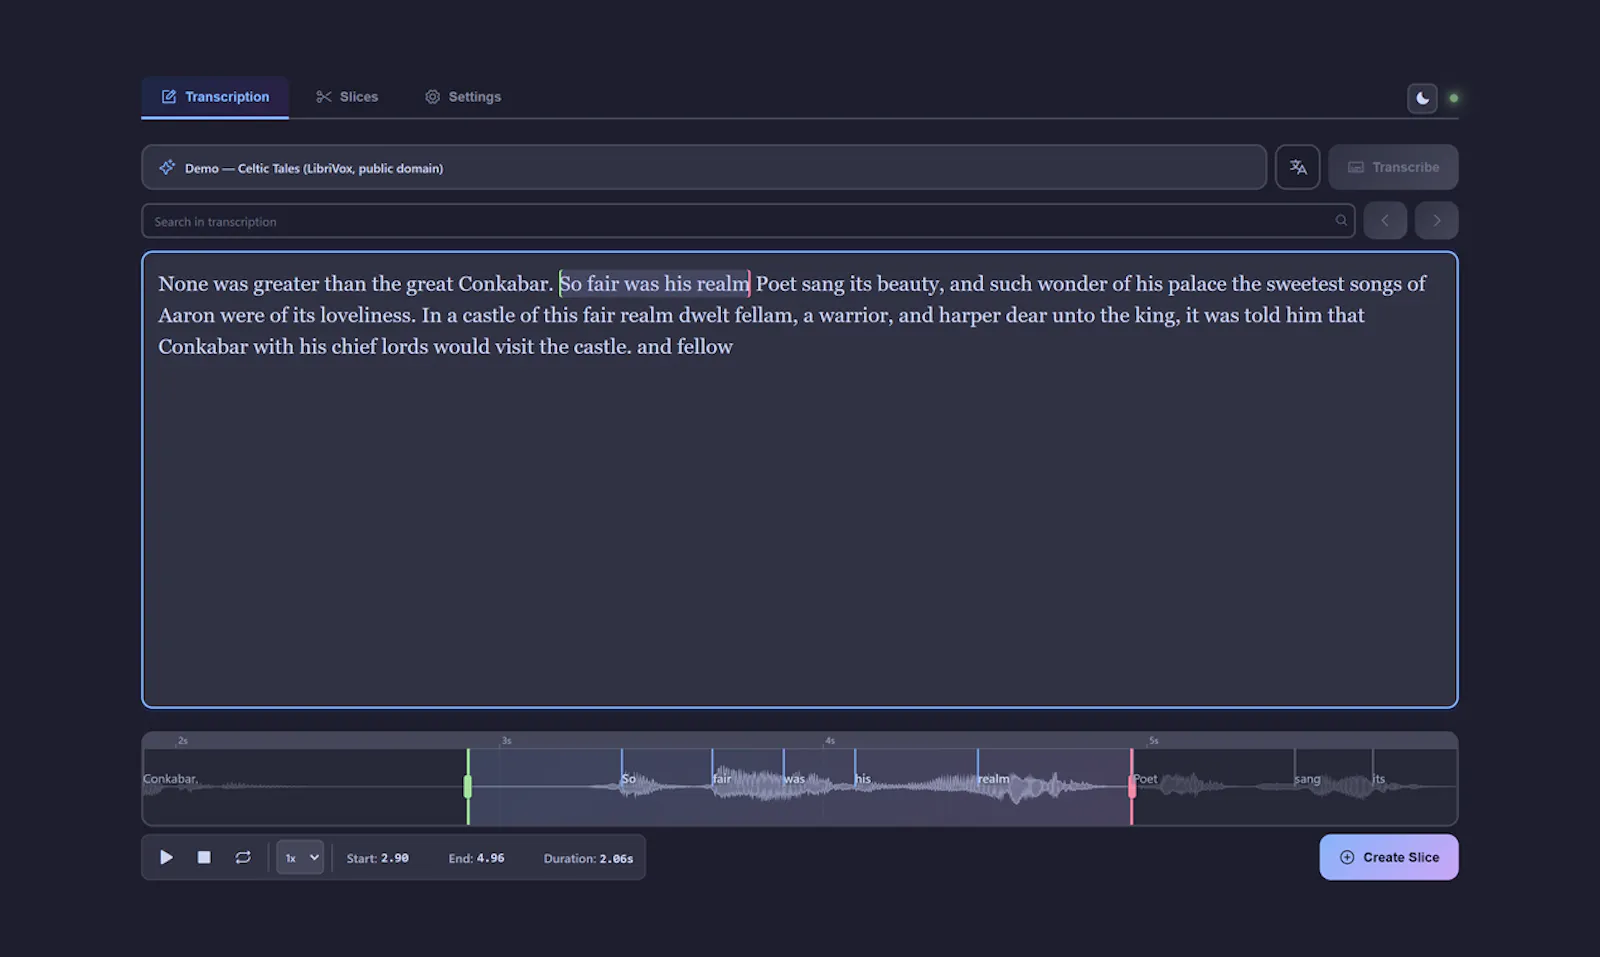Click the sparkle icon beside Demo title
The width and height of the screenshot is (1600, 957).
[x=167, y=167]
